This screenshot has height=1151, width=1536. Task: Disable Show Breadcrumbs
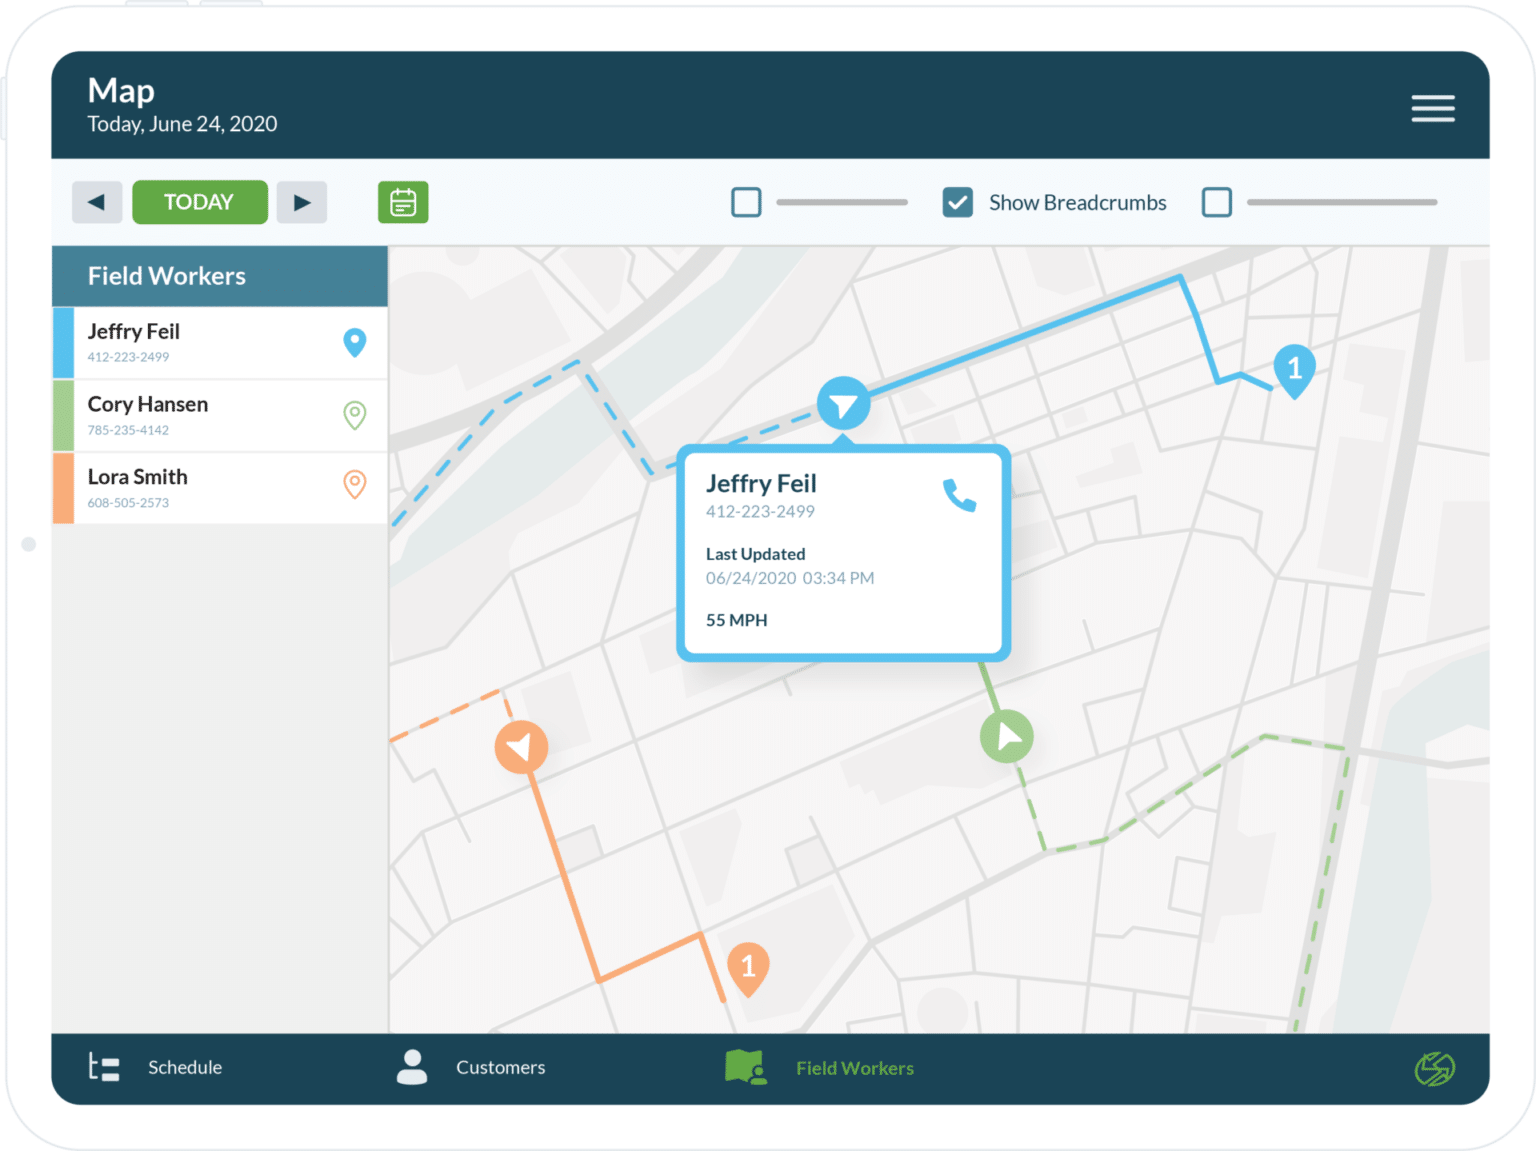click(957, 202)
